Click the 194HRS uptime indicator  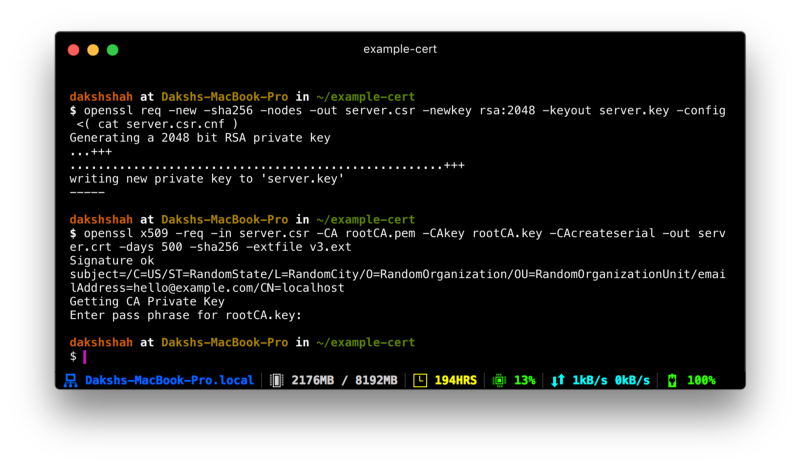pos(456,380)
